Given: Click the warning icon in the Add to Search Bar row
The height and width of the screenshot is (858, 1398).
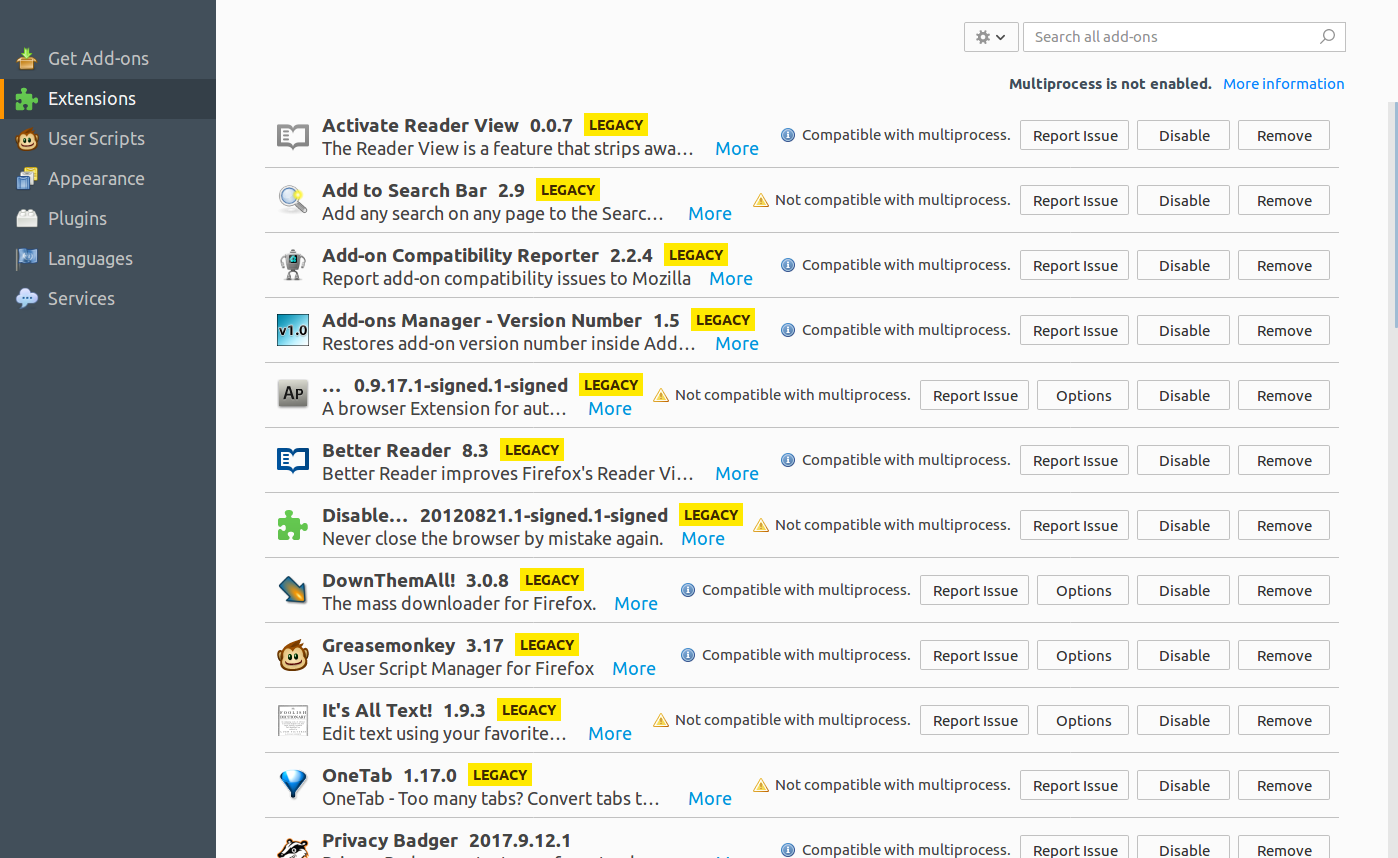Looking at the screenshot, I should pyautogui.click(x=761, y=200).
